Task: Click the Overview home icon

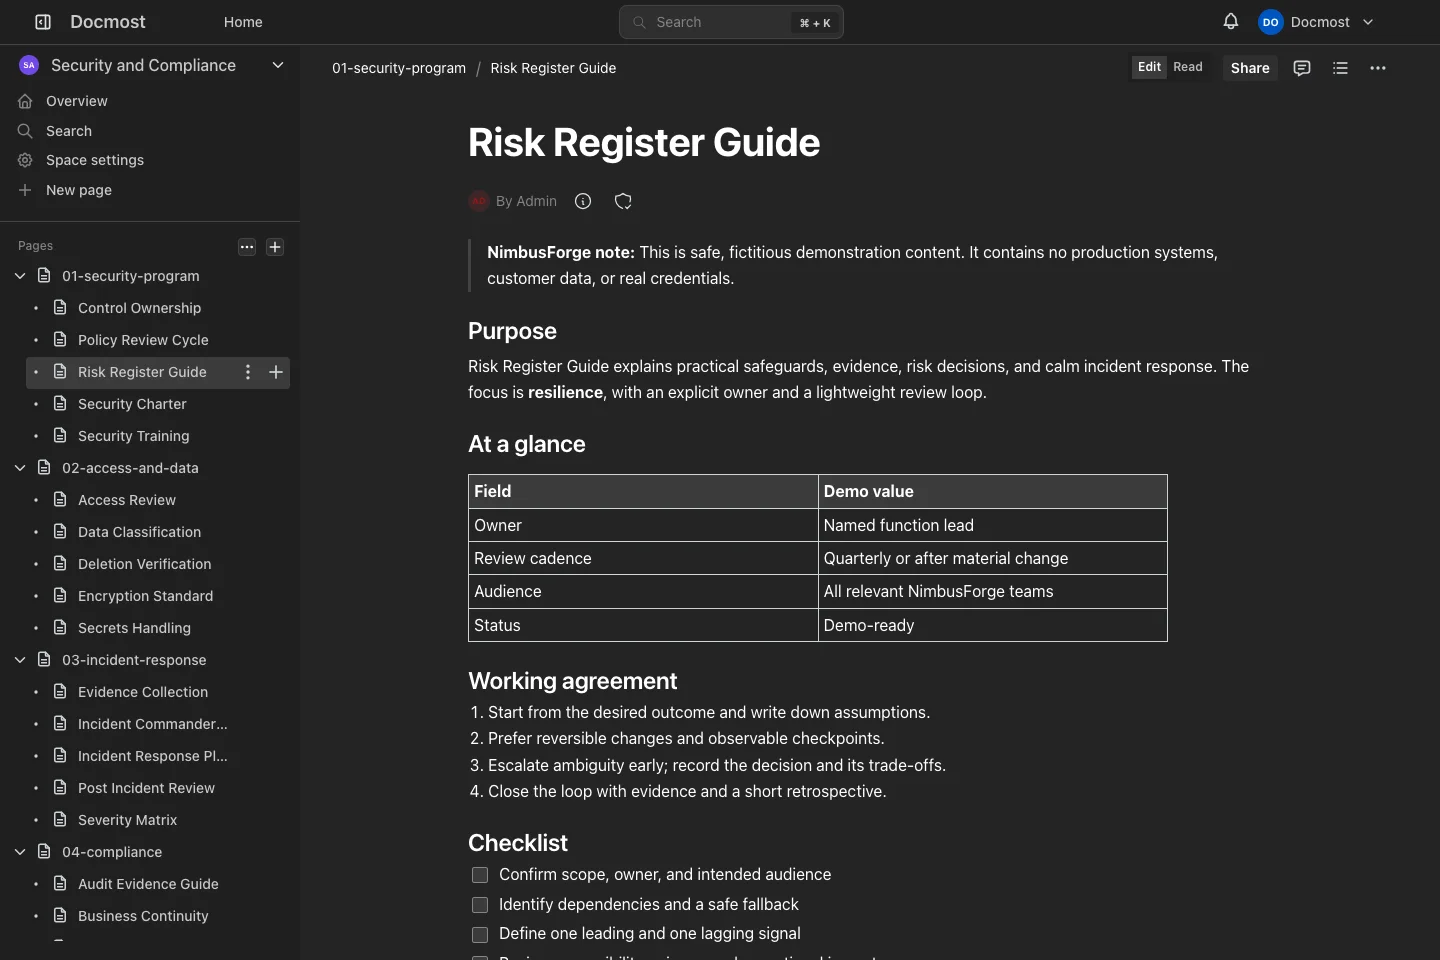Action: (25, 101)
